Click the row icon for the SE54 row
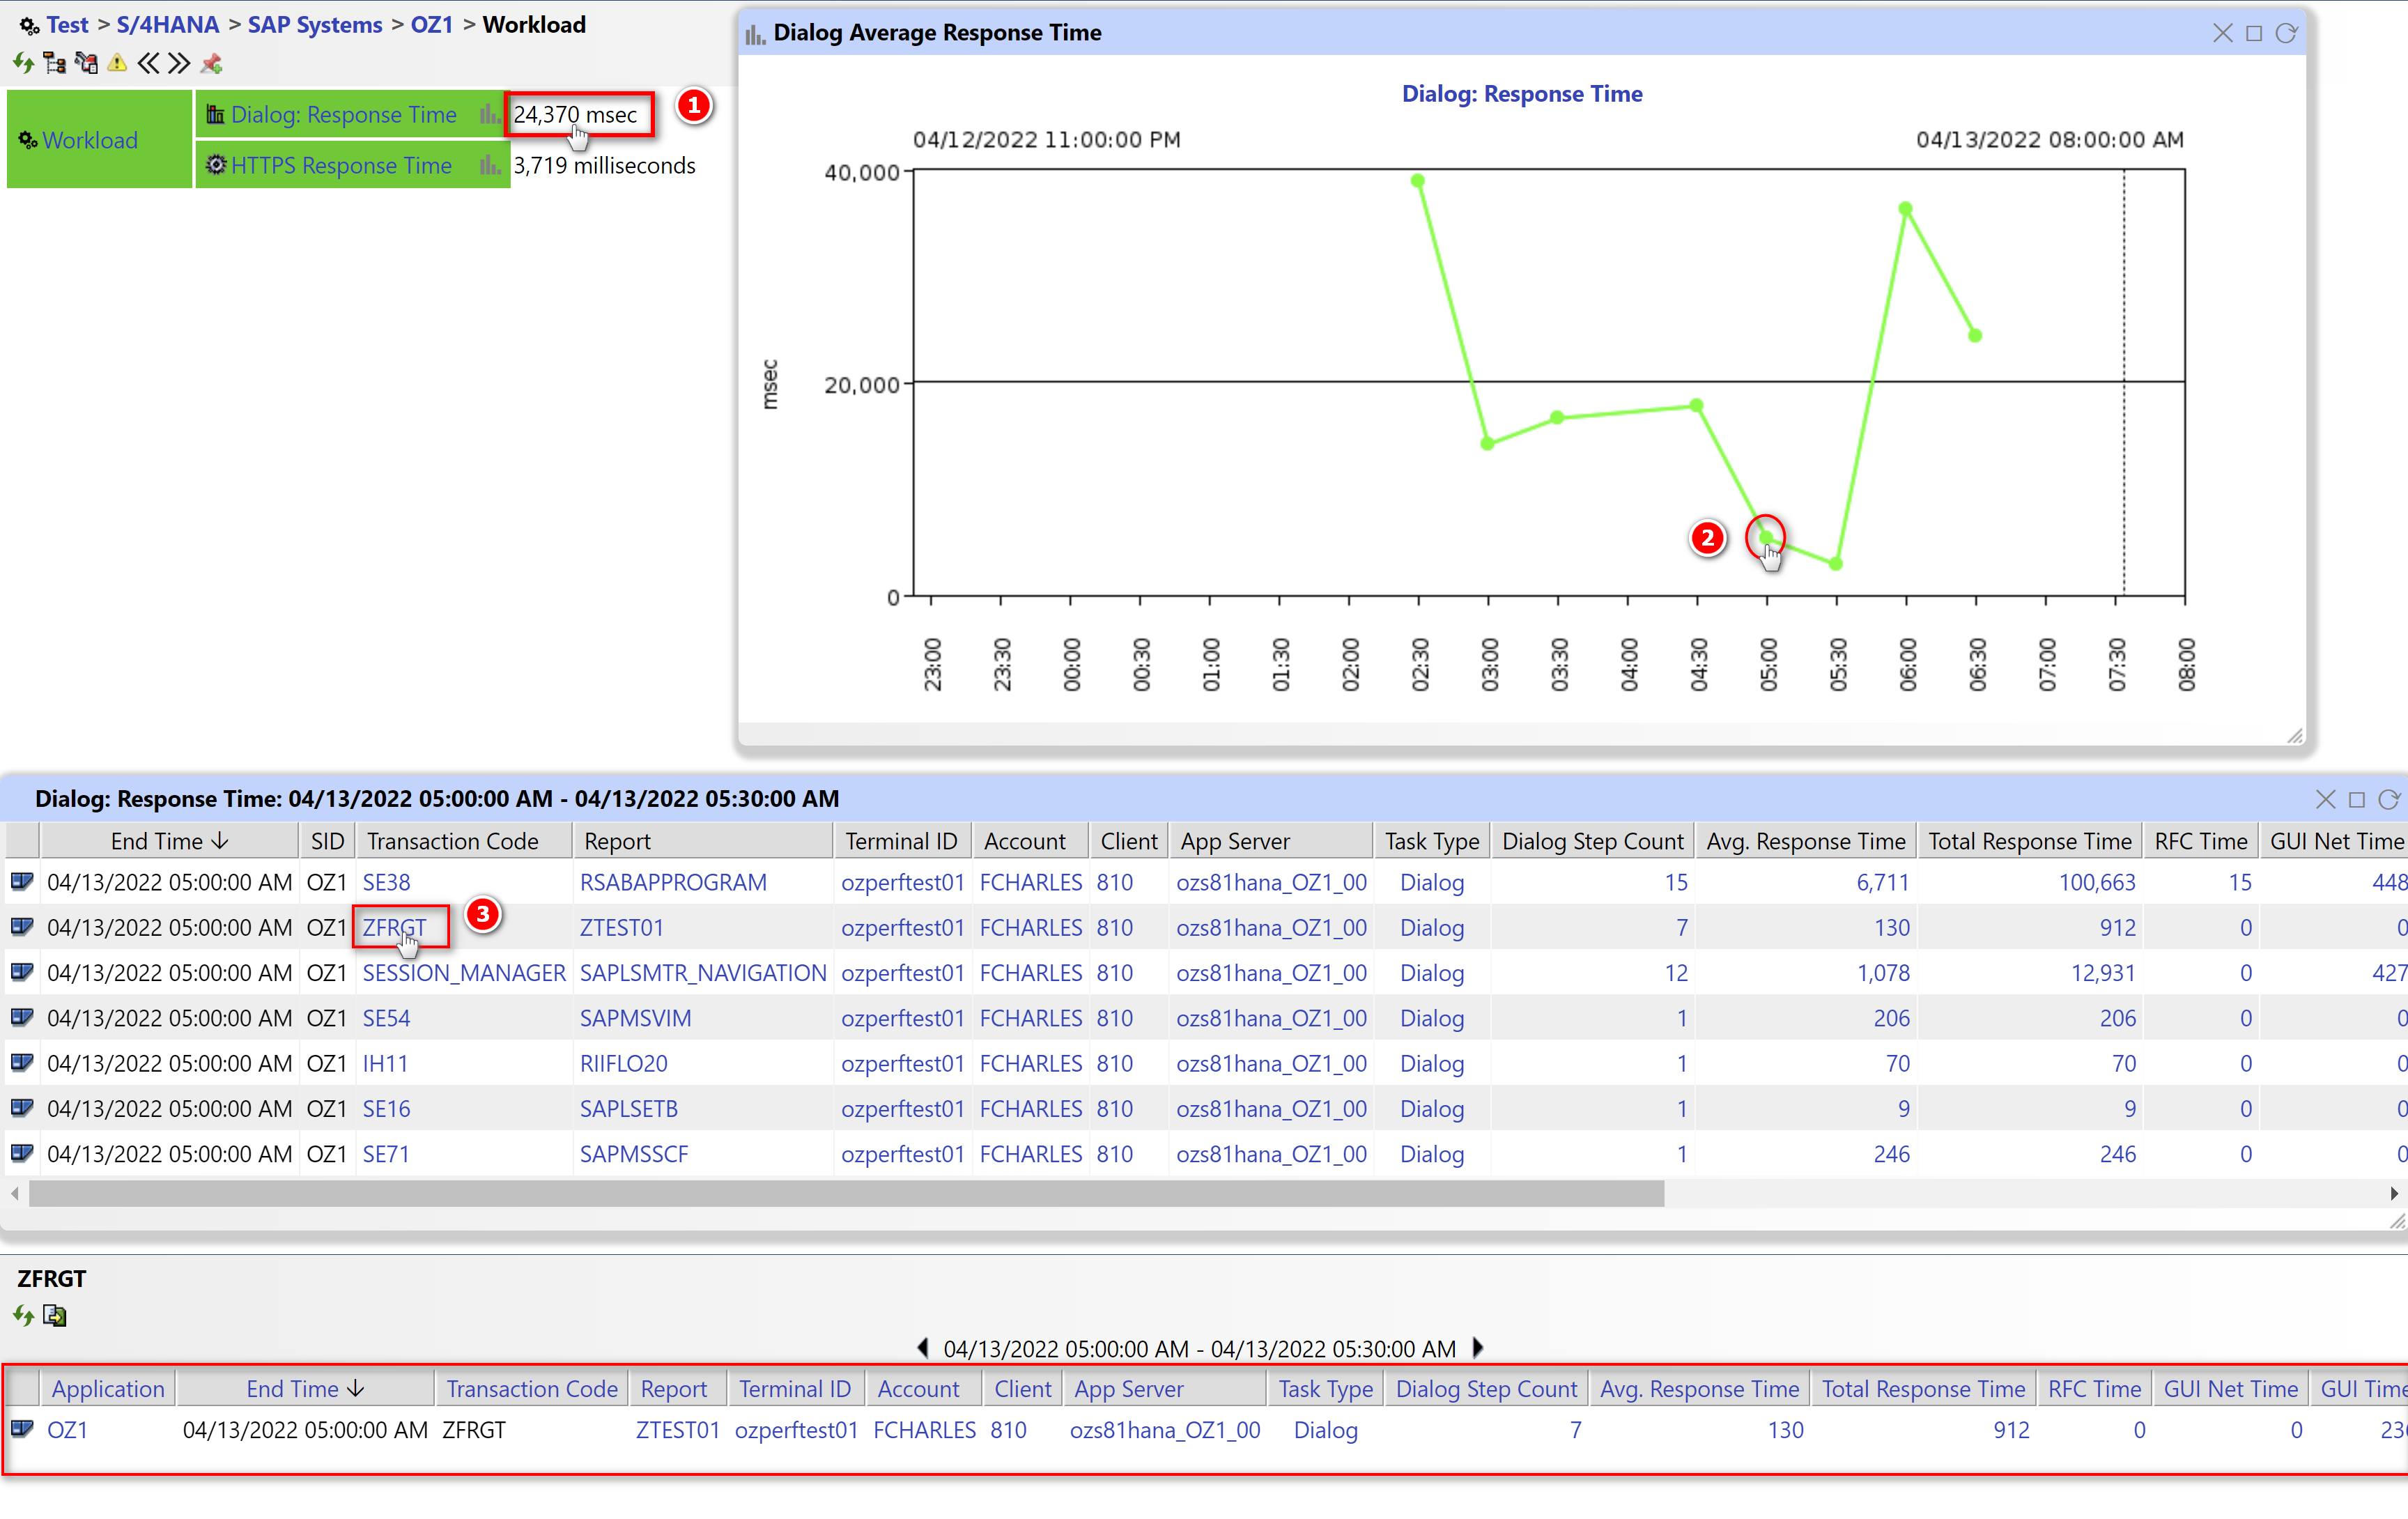 tap(22, 1017)
